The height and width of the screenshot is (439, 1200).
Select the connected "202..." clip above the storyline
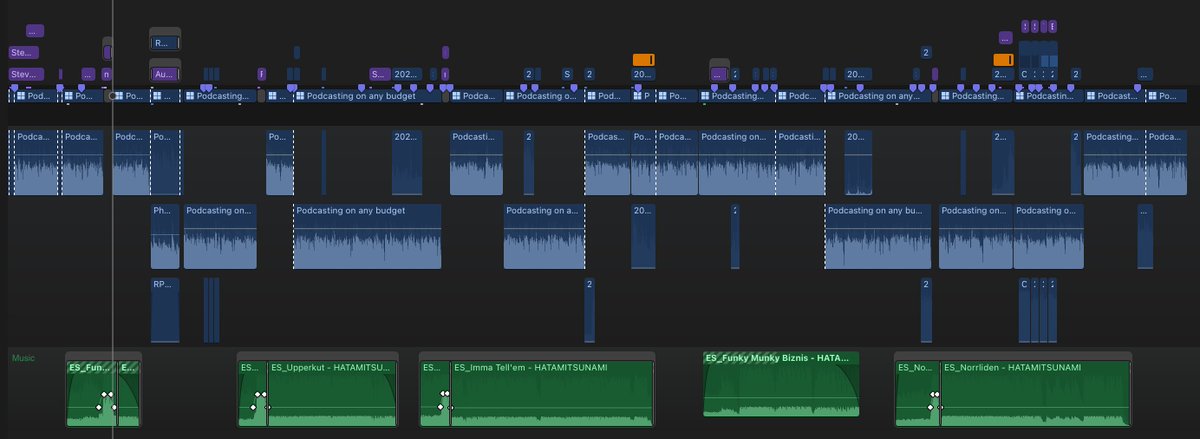pos(406,74)
